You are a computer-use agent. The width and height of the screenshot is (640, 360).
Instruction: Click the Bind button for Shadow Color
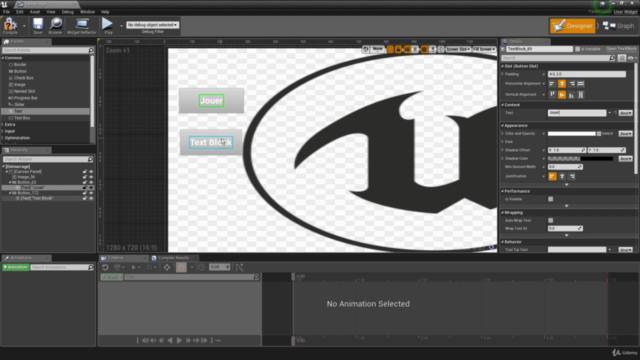625,159
